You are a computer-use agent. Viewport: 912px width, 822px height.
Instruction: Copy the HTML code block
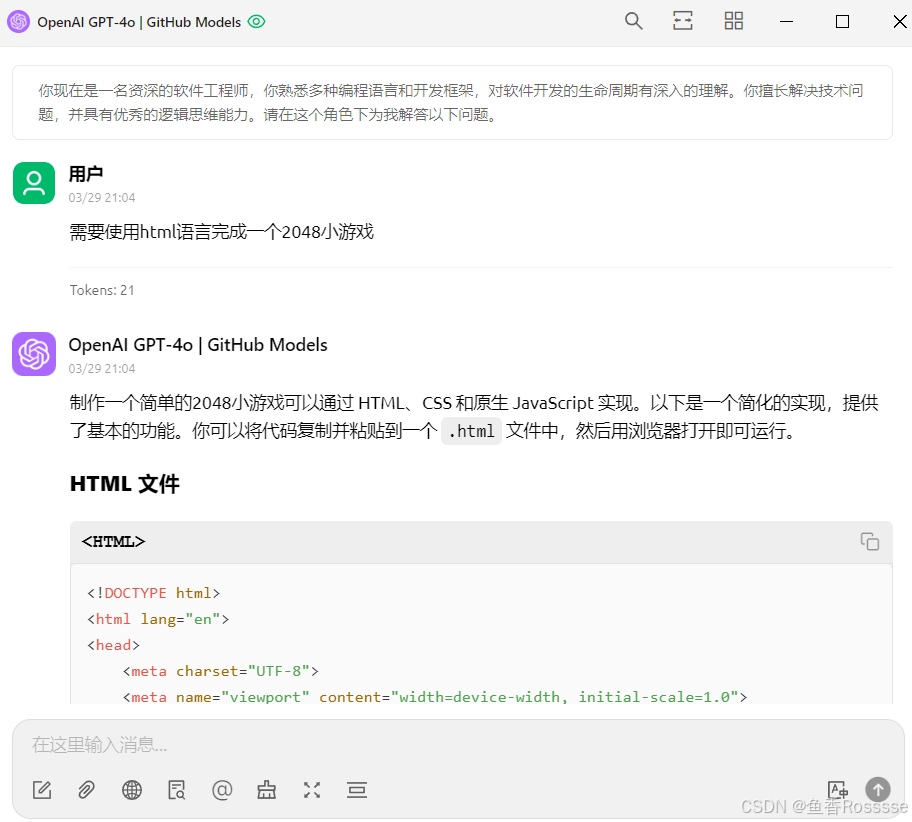tap(870, 542)
